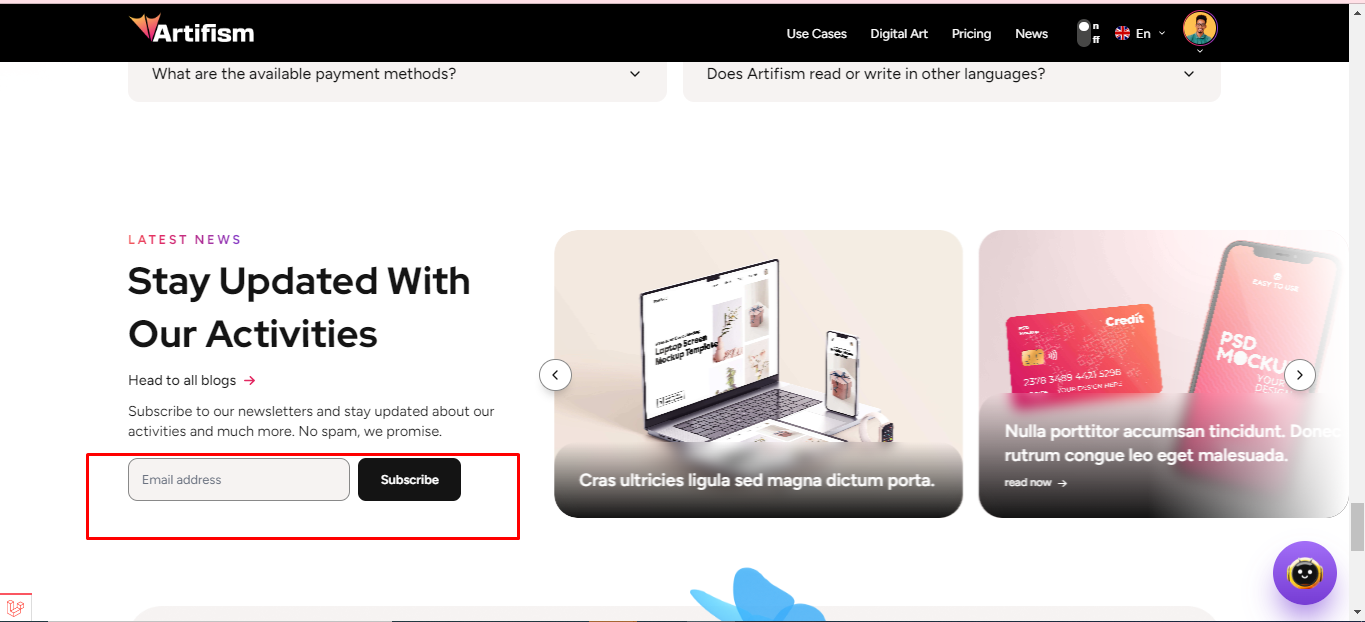Follow the Head to all blogs link
Image resolution: width=1365 pixels, height=622 pixels.
182,380
